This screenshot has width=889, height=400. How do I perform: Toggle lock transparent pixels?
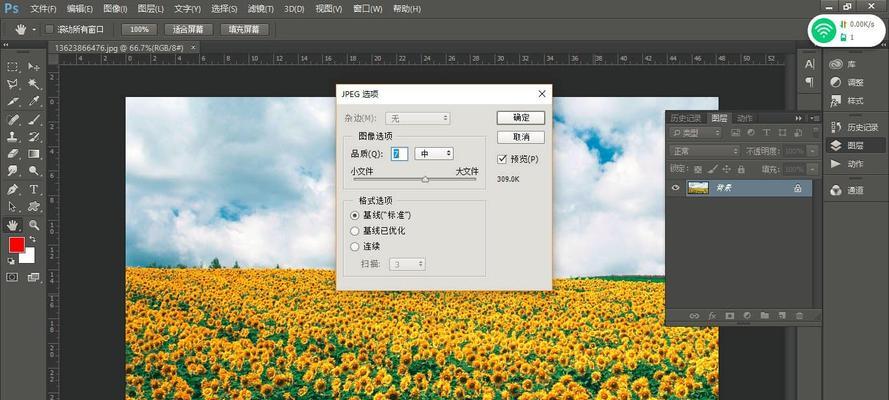coord(698,169)
